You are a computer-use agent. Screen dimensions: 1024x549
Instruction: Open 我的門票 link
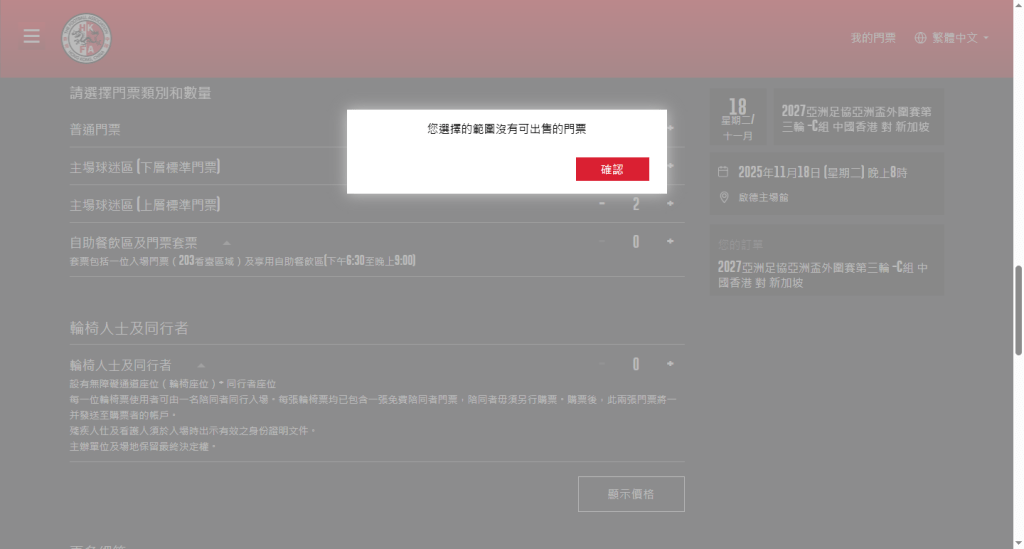click(872, 38)
